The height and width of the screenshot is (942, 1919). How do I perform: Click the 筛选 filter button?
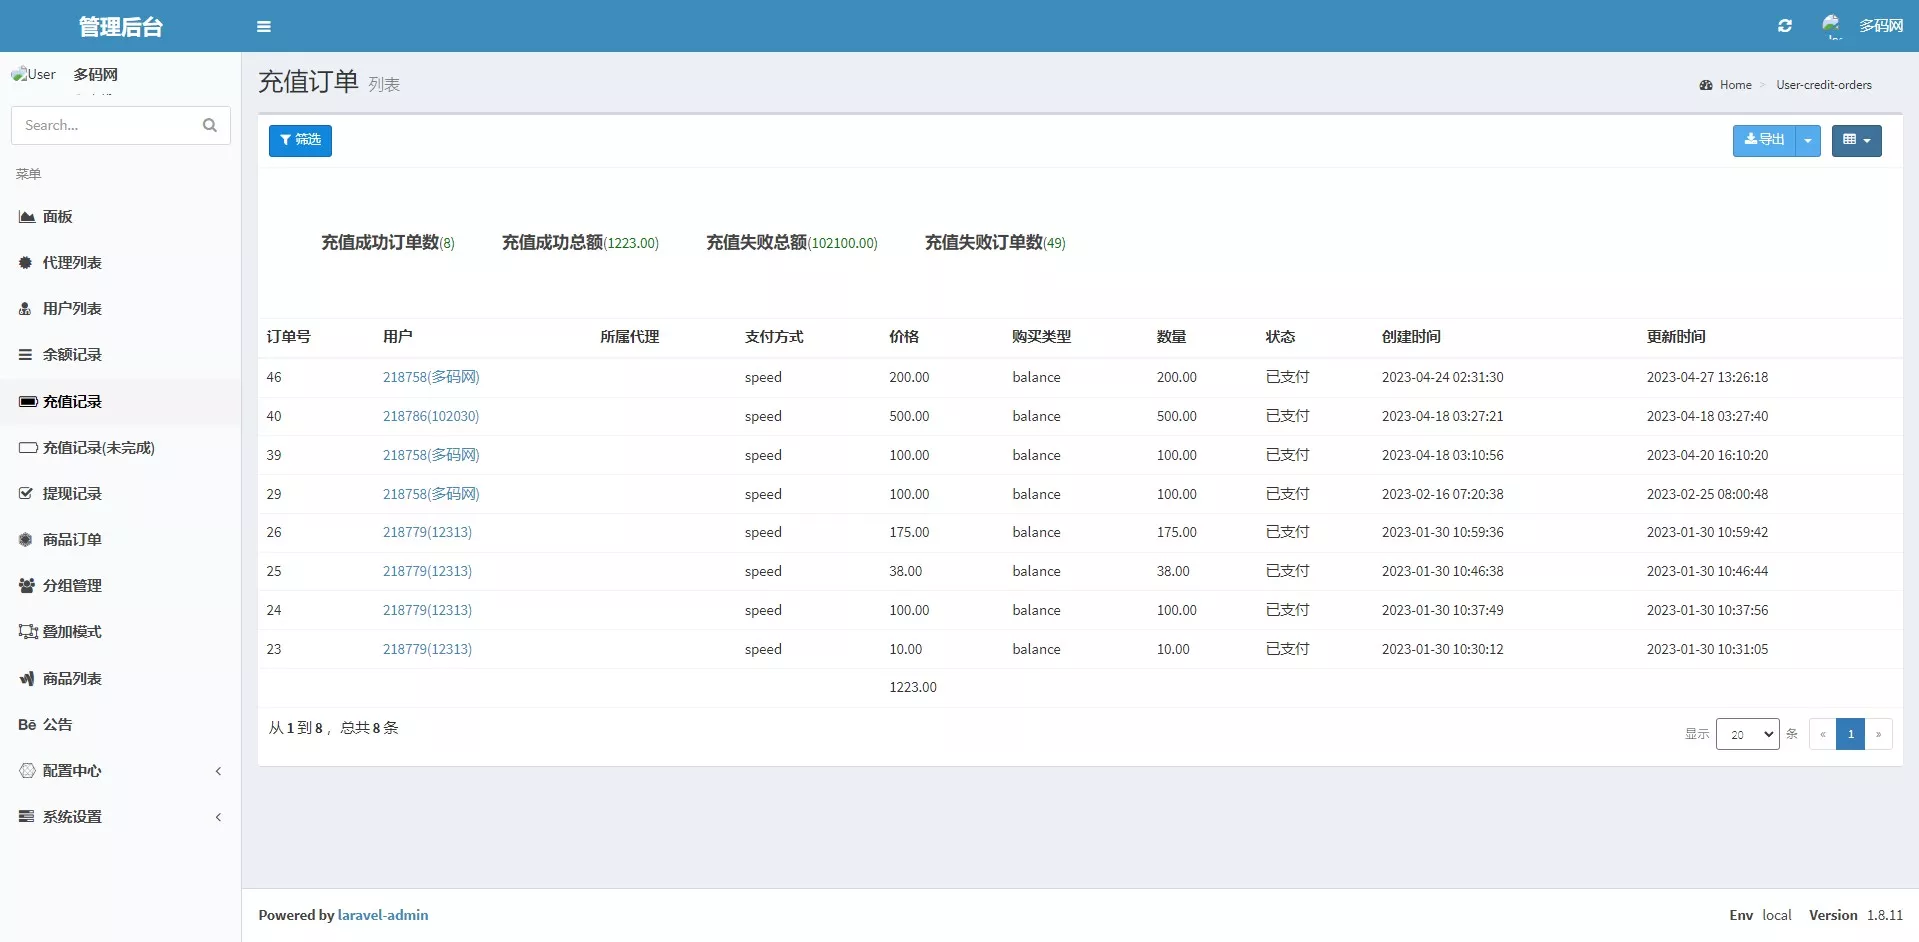[300, 140]
